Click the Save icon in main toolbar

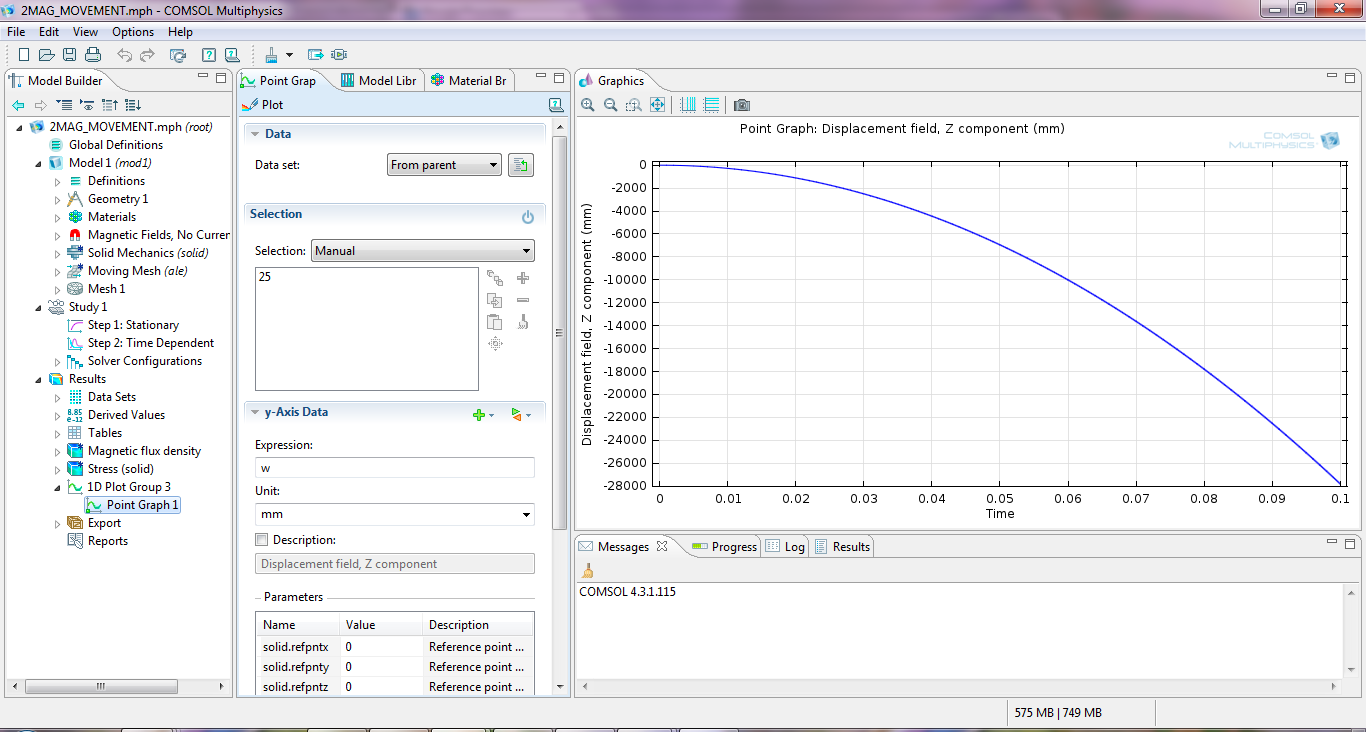point(70,55)
